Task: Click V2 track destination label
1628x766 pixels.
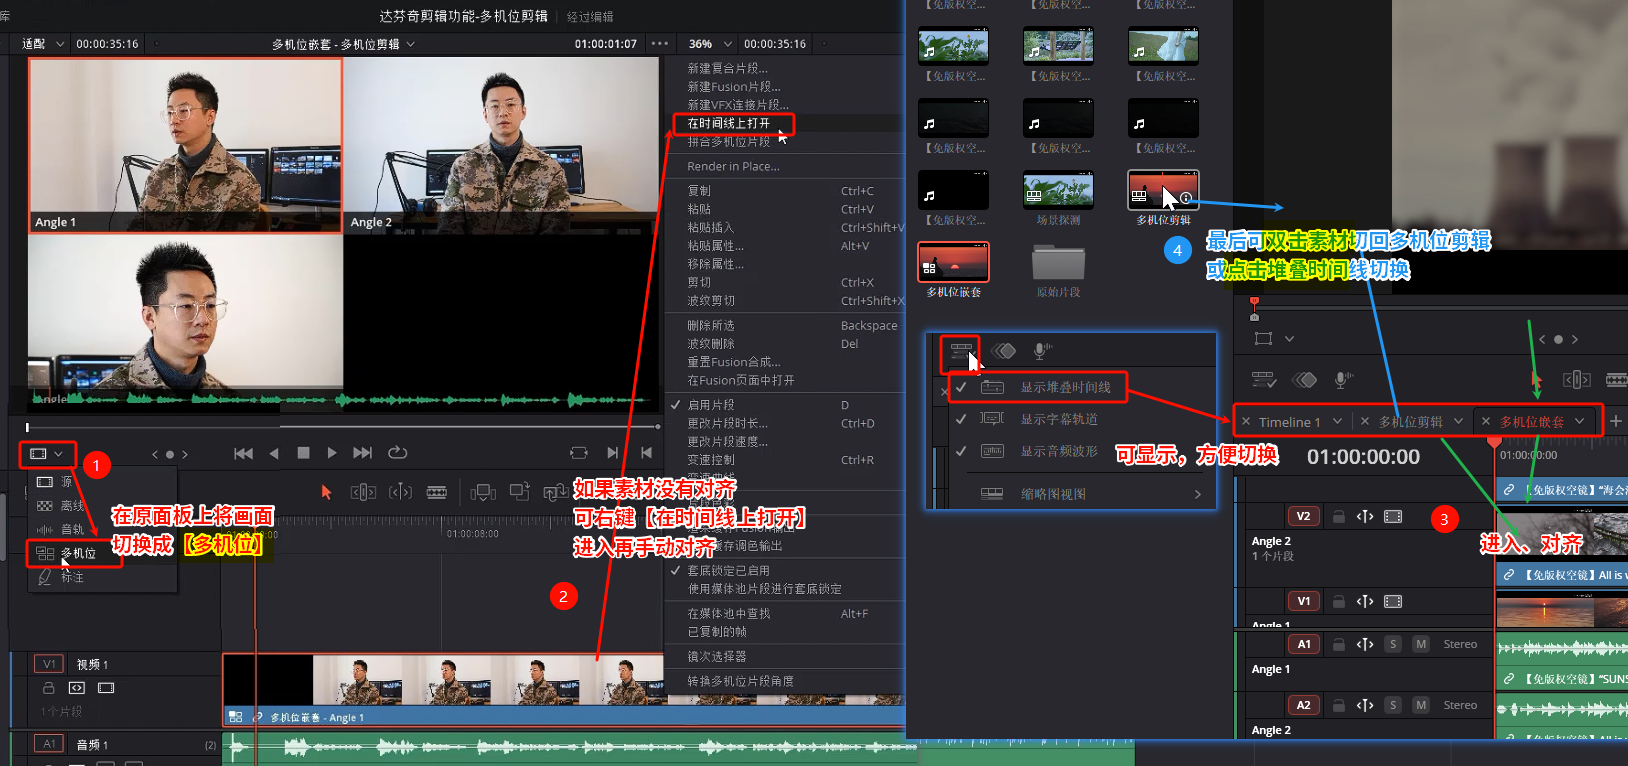Action: point(1303,516)
